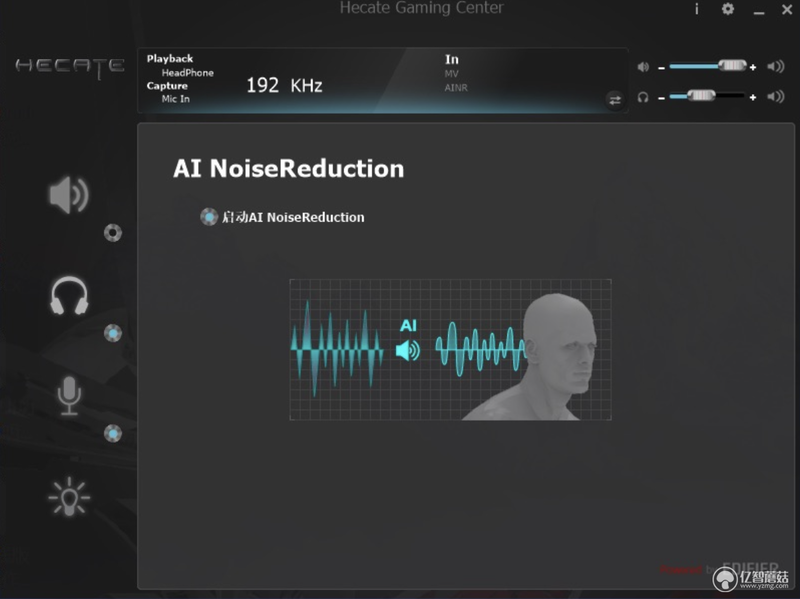Decrease headphone volume with minus button
The height and width of the screenshot is (599, 800).
pyautogui.click(x=661, y=97)
